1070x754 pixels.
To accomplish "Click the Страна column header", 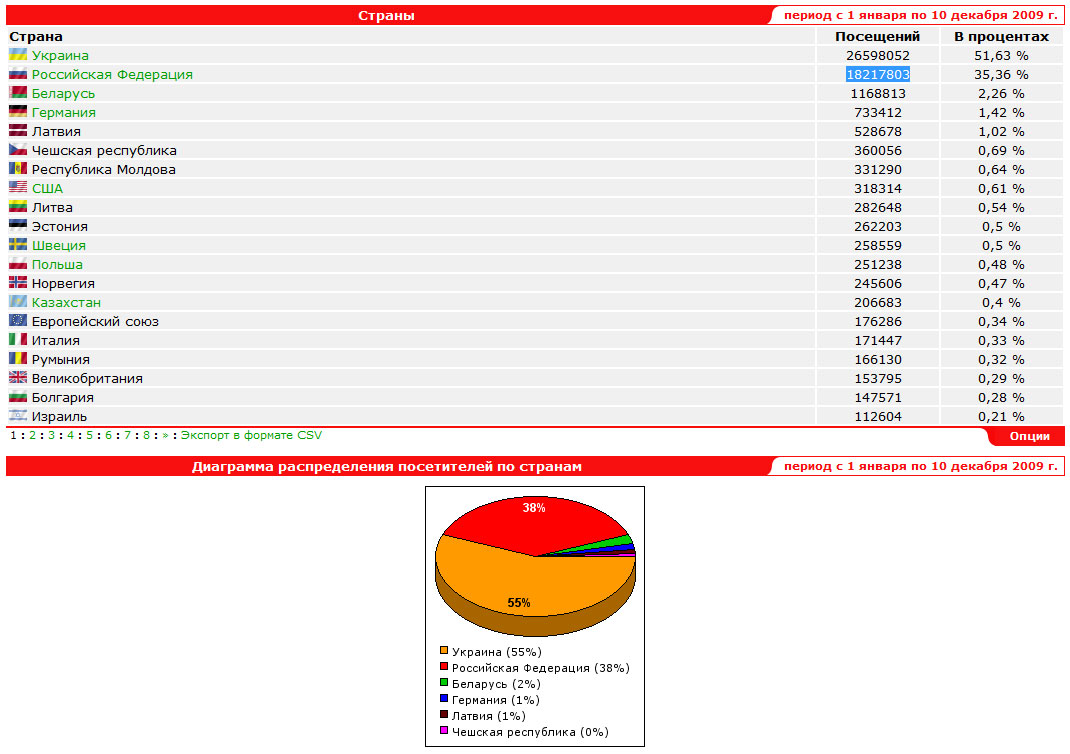I will (35, 36).
